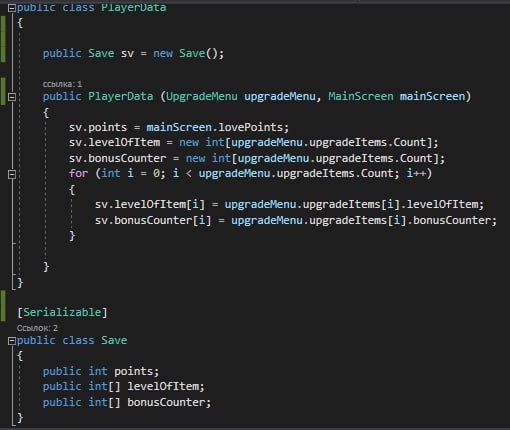Click 'sv.bonusCounter[i]' inside the loop
This screenshot has height=430, width=510.
(153, 220)
